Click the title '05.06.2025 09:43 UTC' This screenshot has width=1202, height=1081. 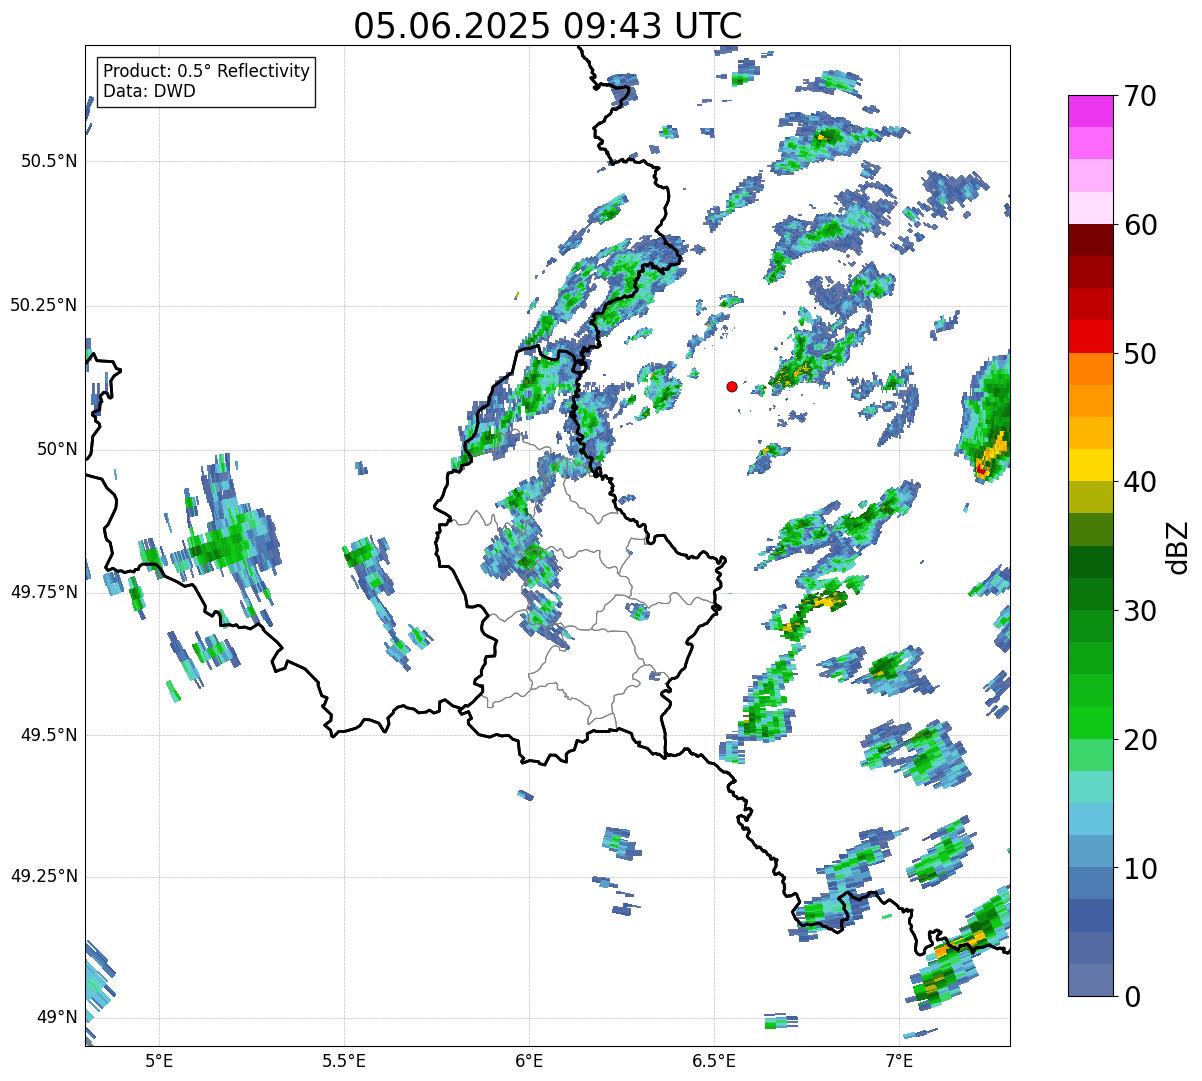tap(548, 26)
